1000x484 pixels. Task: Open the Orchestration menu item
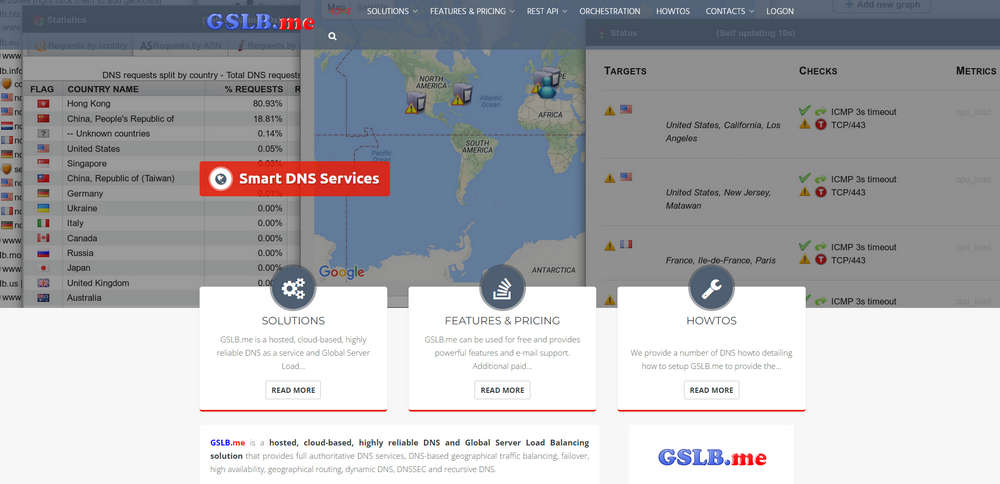610,11
